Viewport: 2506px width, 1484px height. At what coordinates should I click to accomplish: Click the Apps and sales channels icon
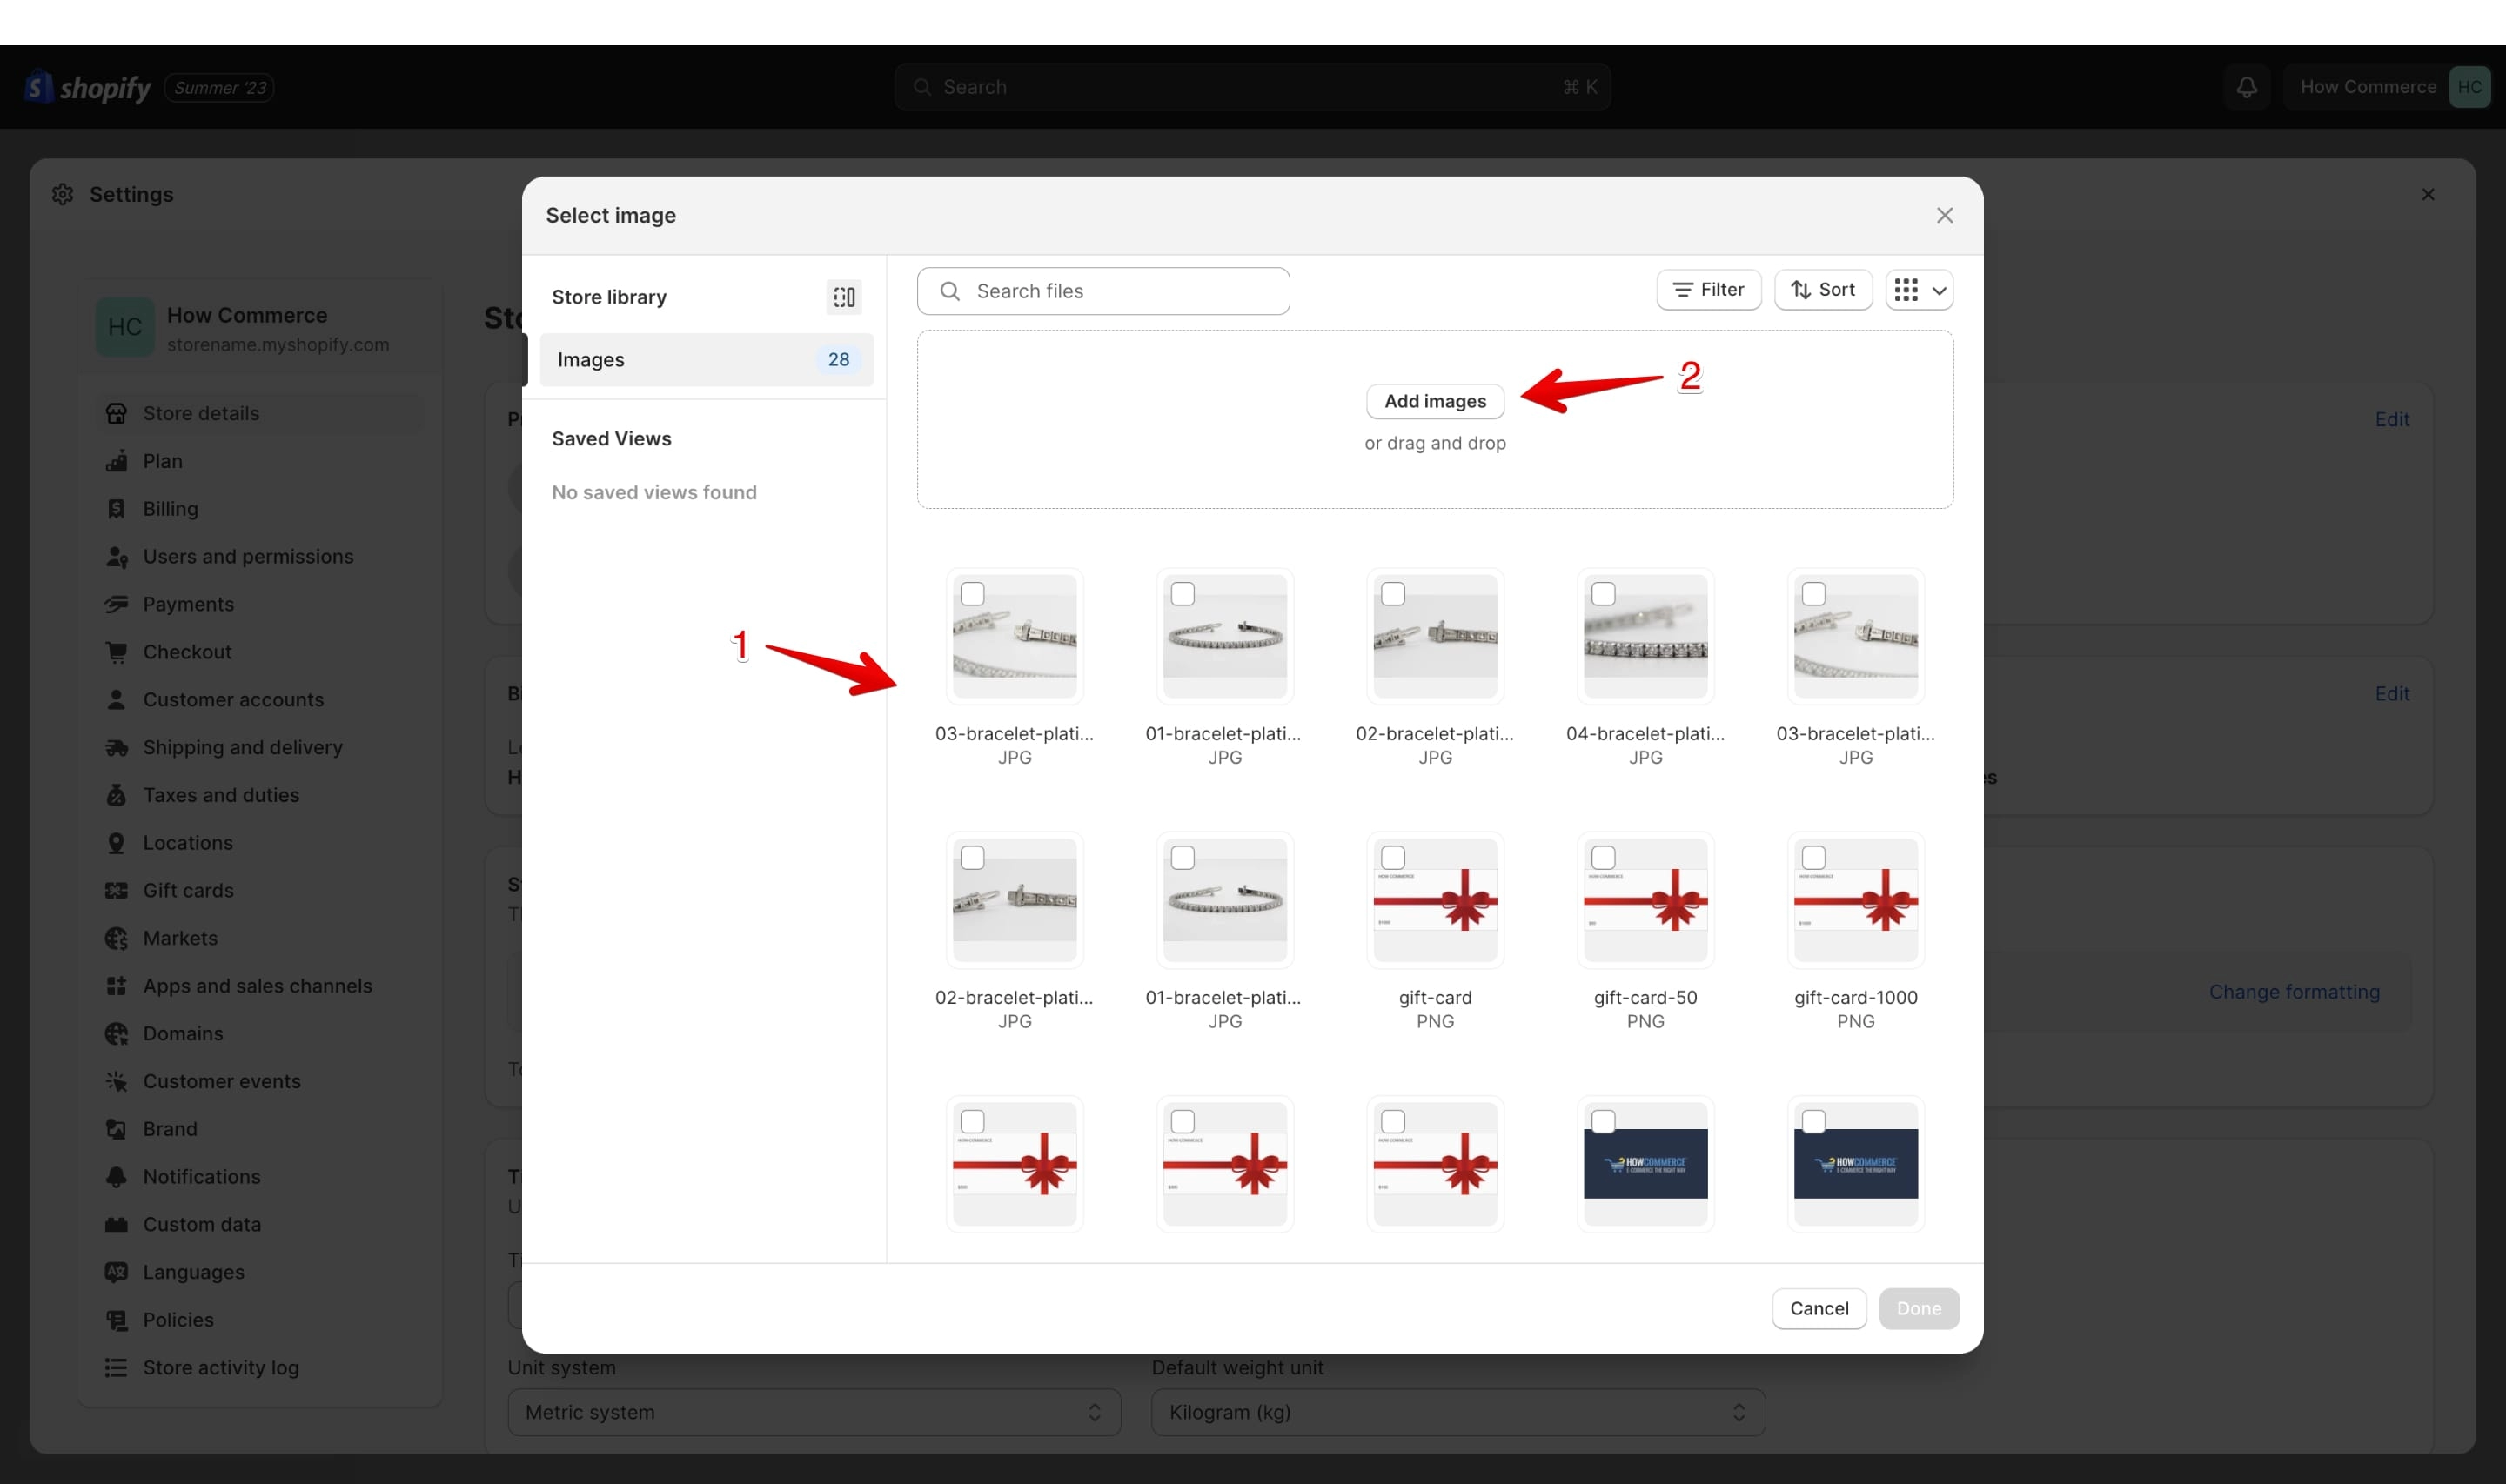pyautogui.click(x=116, y=986)
